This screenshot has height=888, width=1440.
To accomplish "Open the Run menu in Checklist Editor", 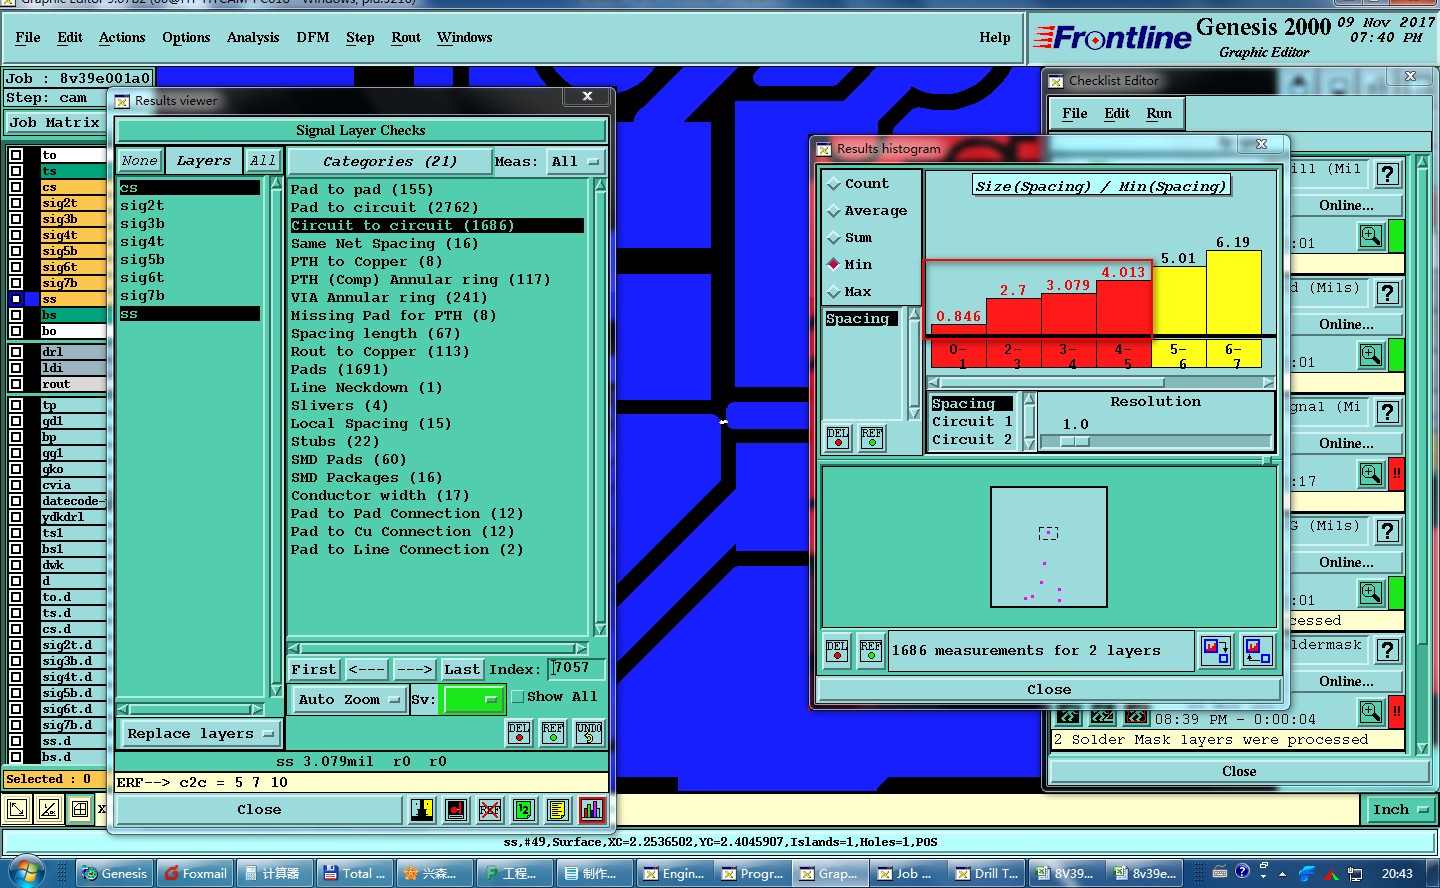I will (1159, 114).
